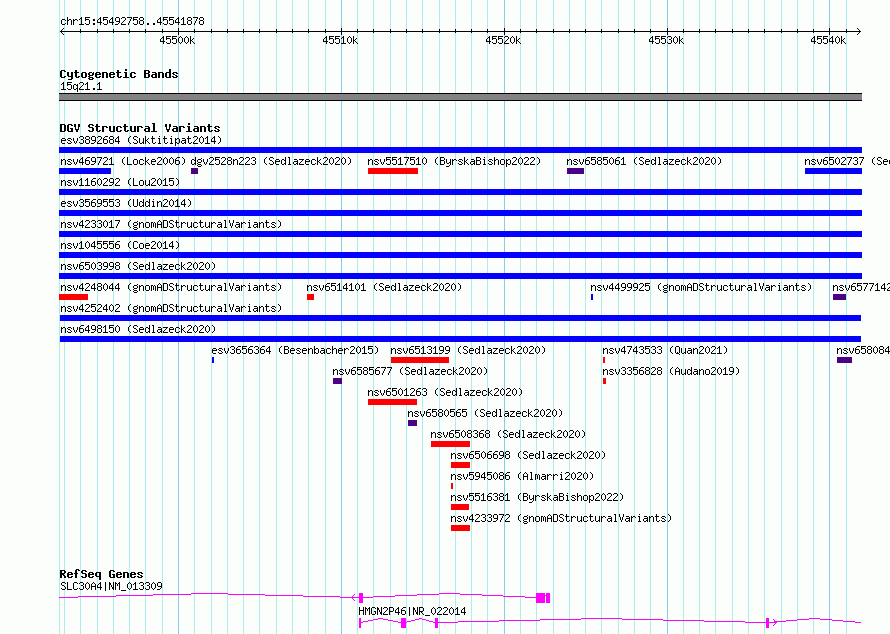Image resolution: width=890 pixels, height=634 pixels.
Task: Select the HMGN2P46 gene exon block
Action: coord(404,623)
